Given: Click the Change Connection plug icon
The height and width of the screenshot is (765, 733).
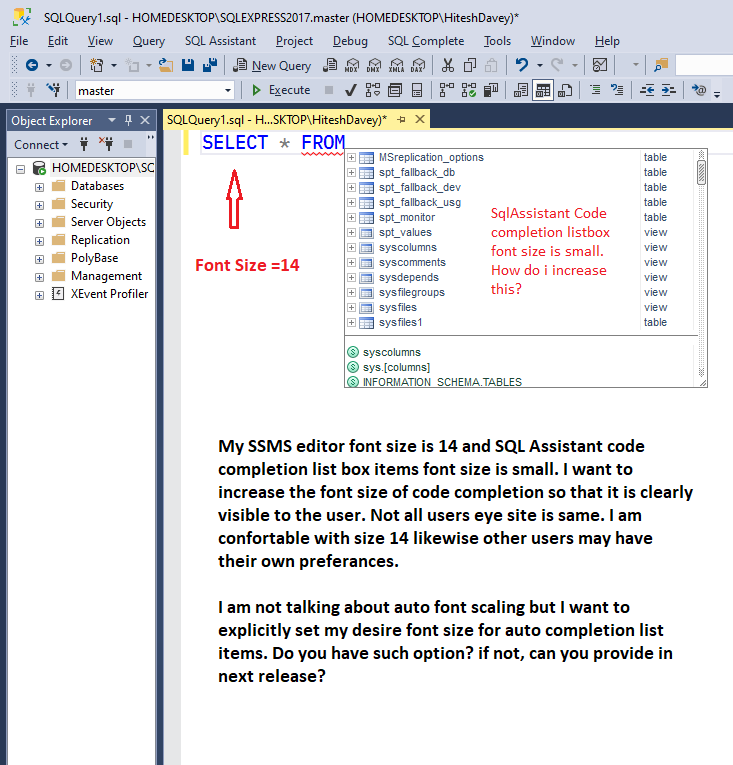Looking at the screenshot, I should (x=53, y=90).
